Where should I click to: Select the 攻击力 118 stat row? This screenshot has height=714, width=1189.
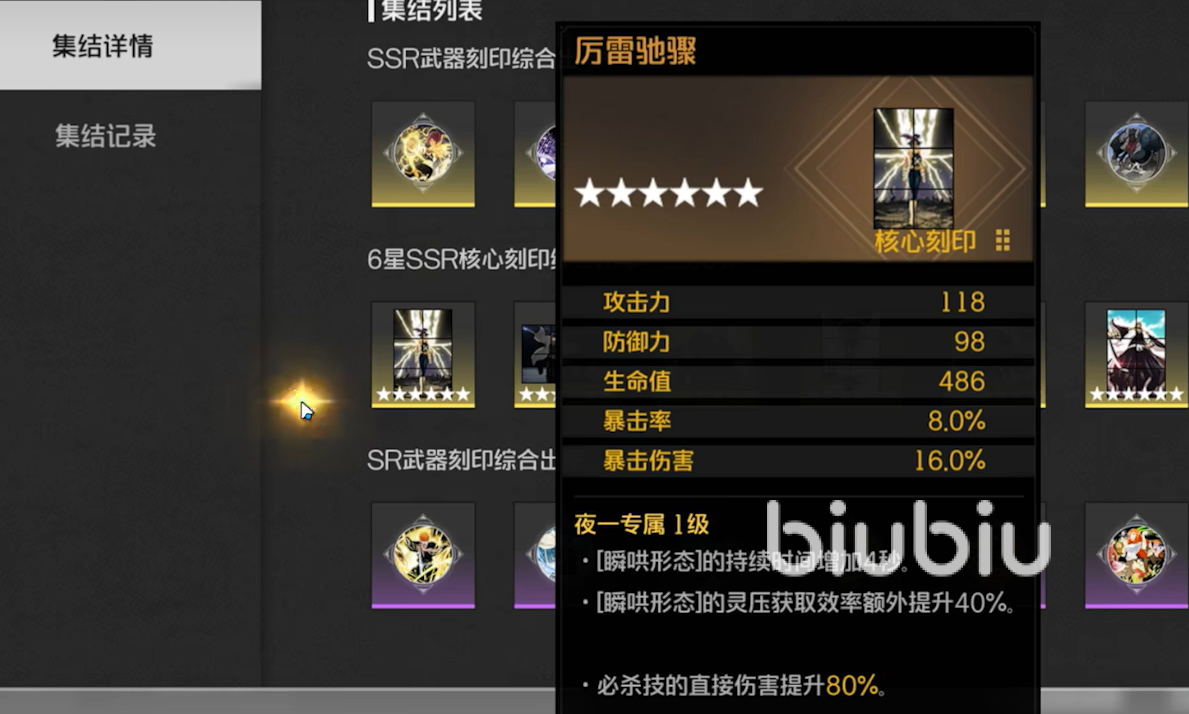pyautogui.click(x=798, y=302)
